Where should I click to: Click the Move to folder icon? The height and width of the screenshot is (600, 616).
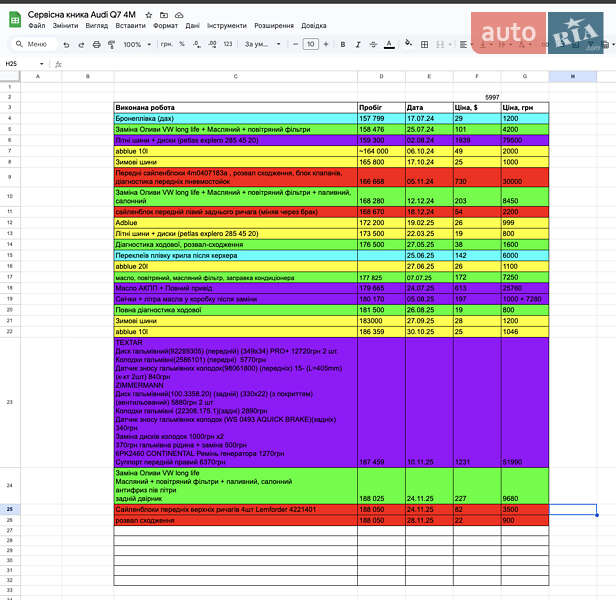click(164, 16)
